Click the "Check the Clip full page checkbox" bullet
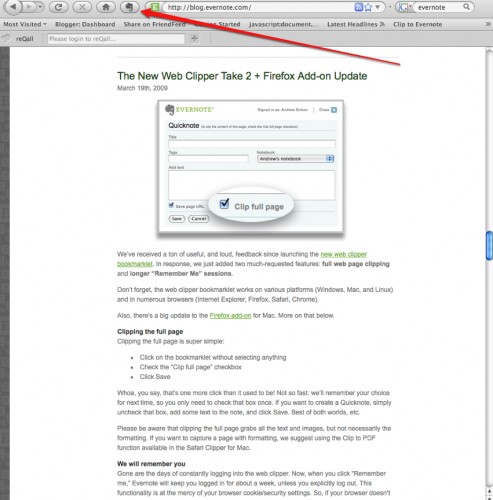 pos(190,367)
